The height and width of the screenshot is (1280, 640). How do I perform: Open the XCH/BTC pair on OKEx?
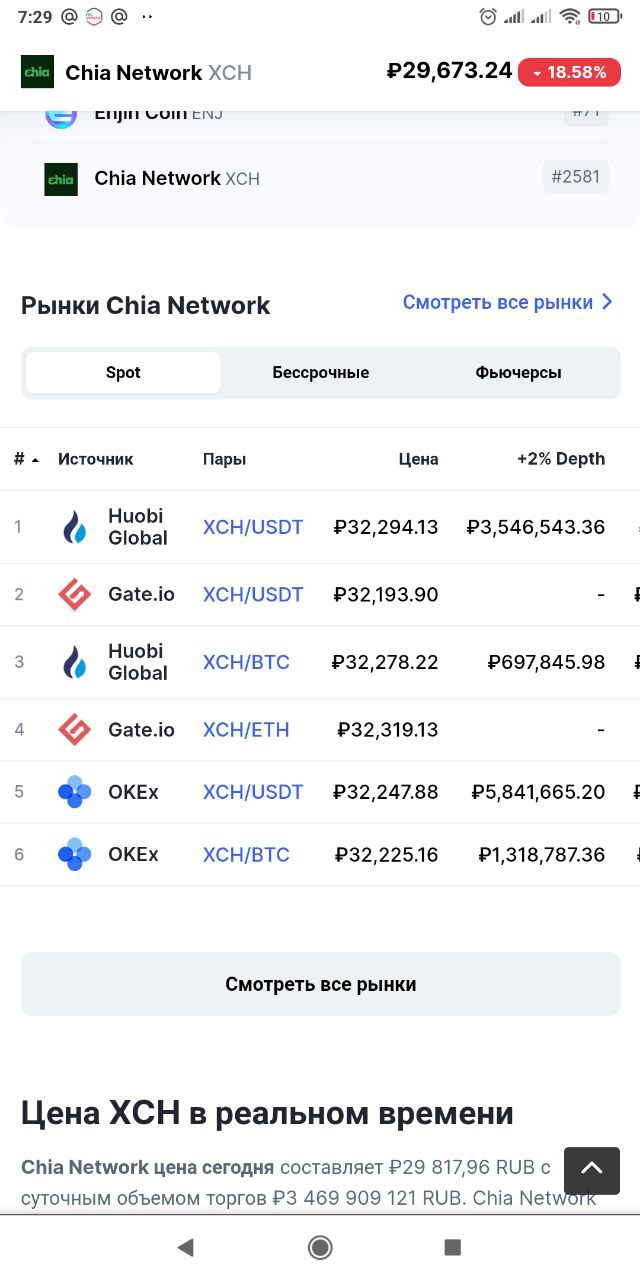coord(246,855)
